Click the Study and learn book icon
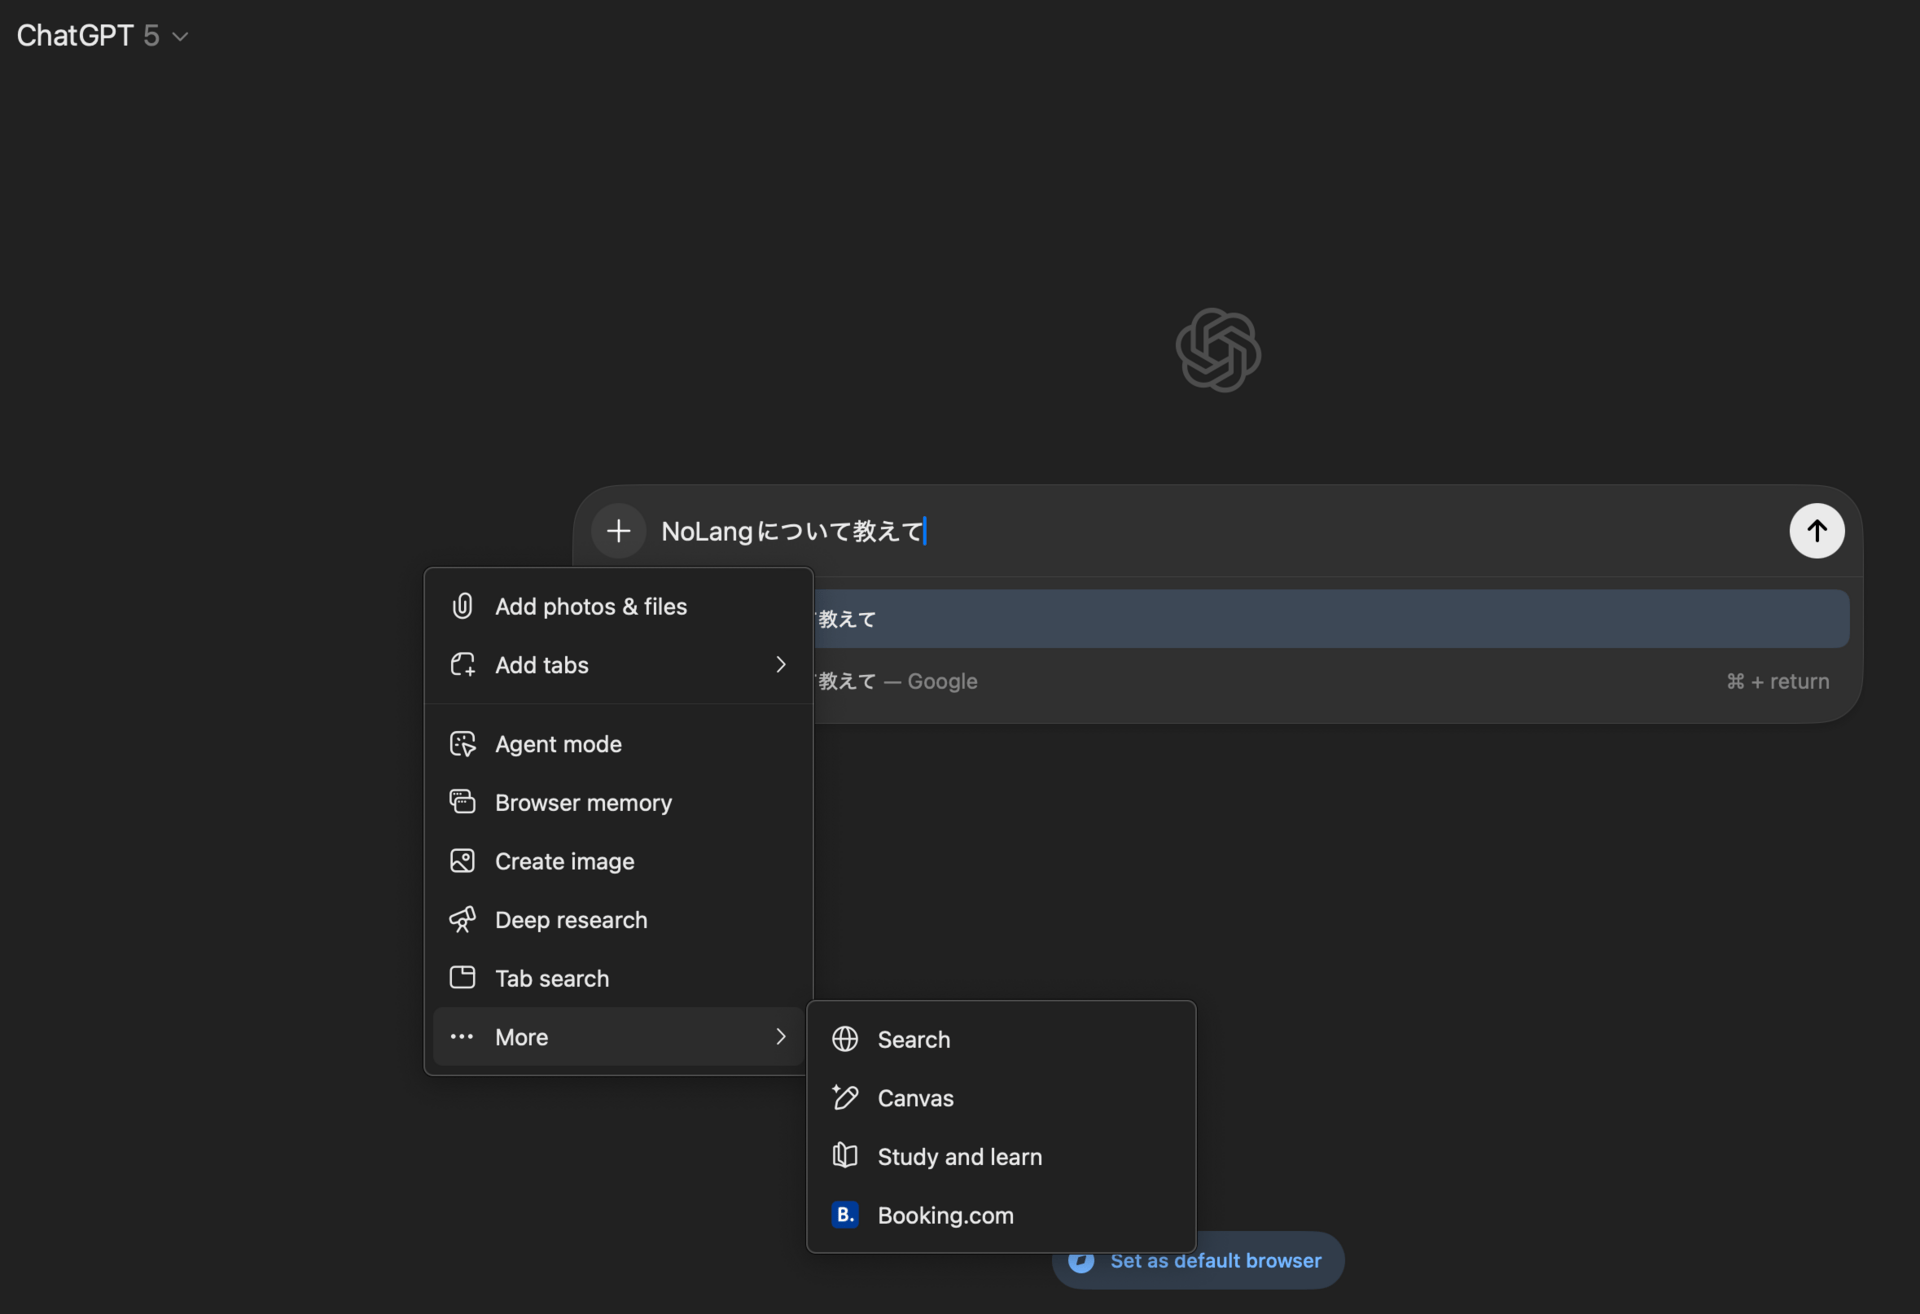Viewport: 1920px width, 1314px height. click(845, 1156)
